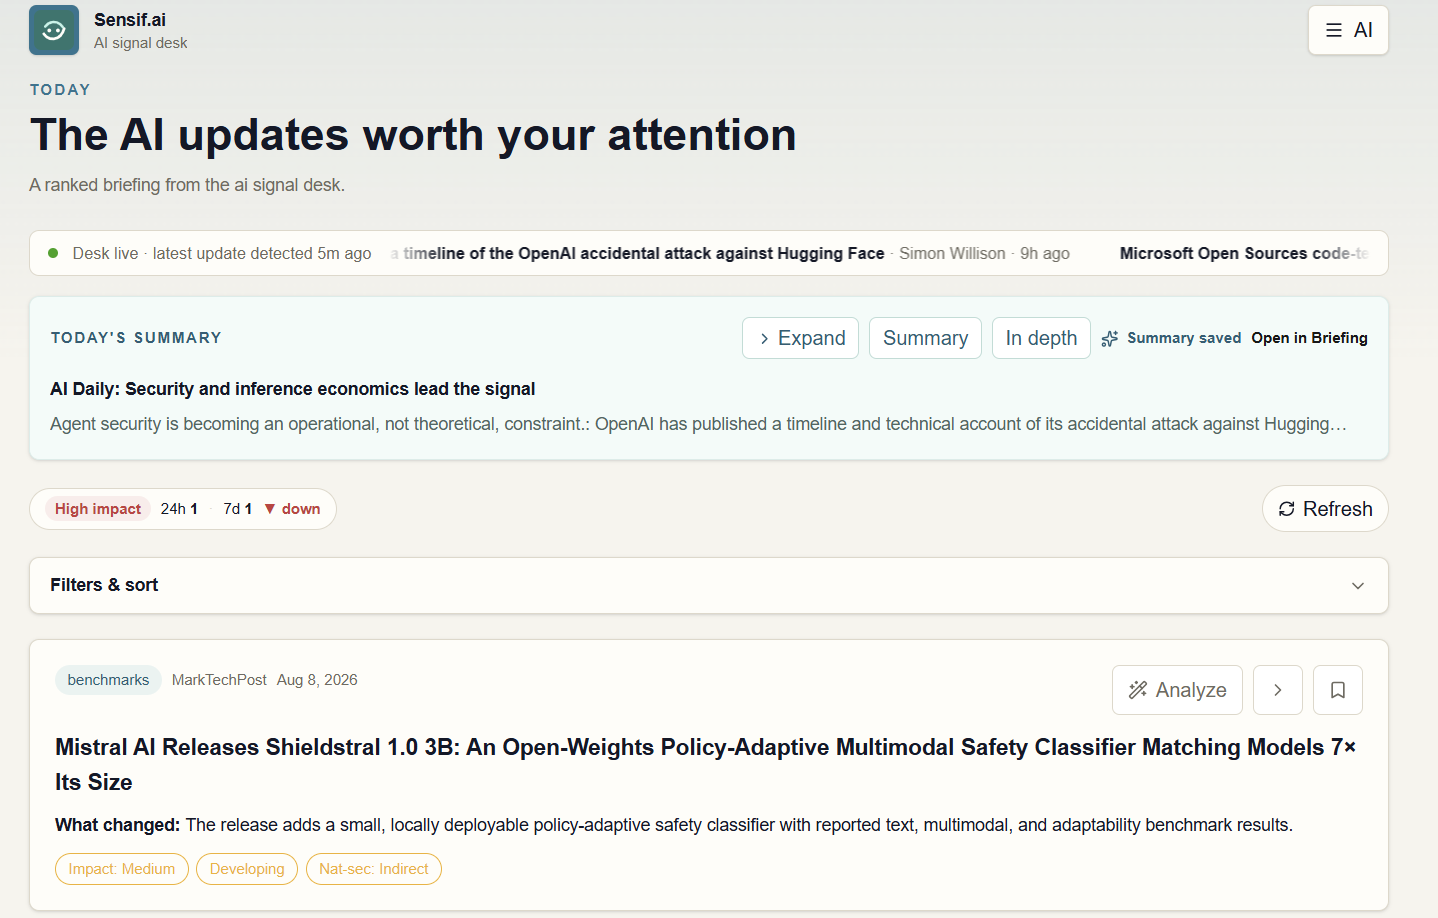This screenshot has width=1438, height=918.
Task: Expand today's summary
Action: pyautogui.click(x=800, y=338)
